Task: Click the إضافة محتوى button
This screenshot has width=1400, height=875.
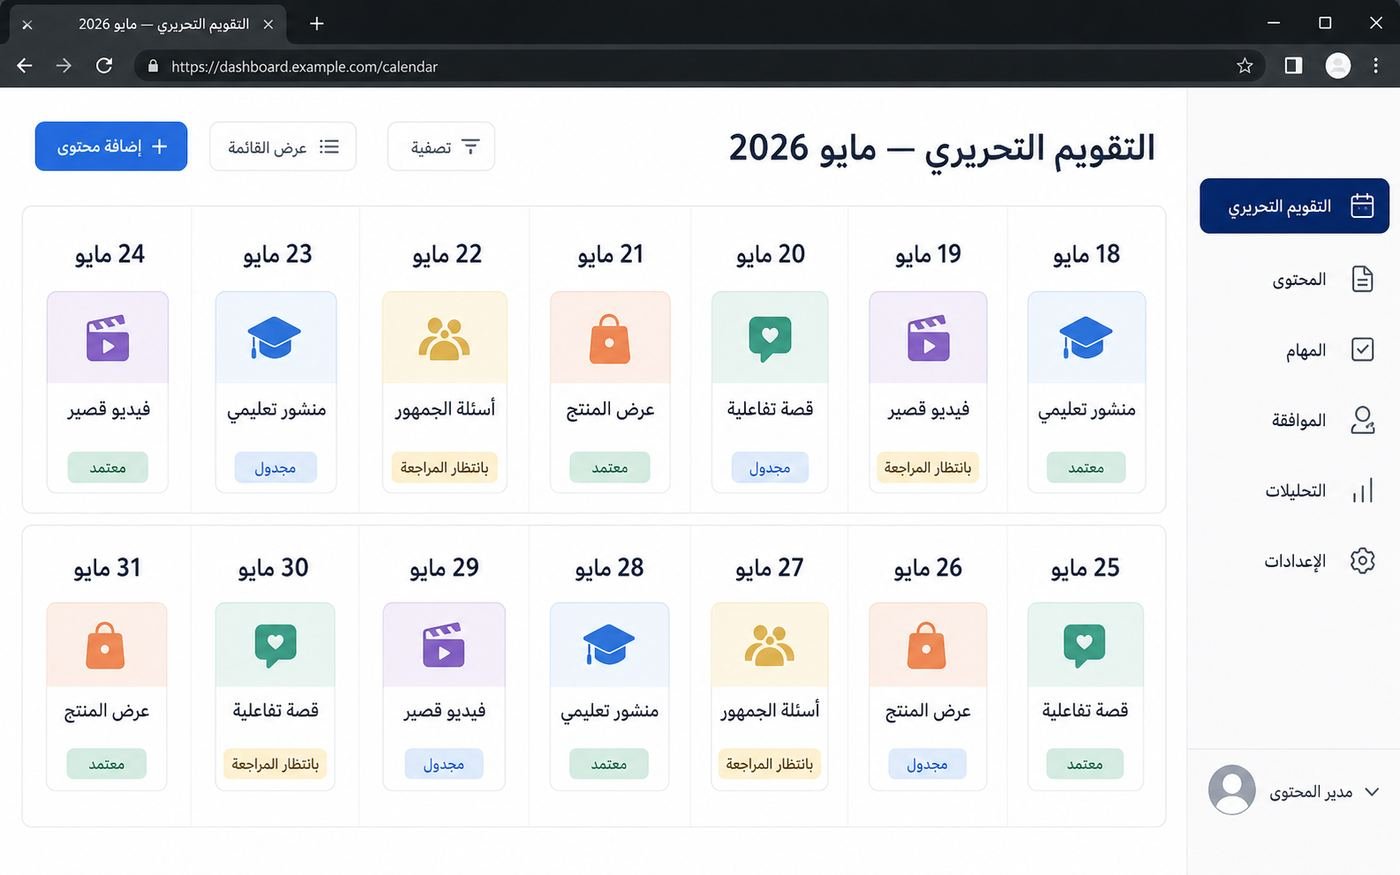Action: coord(111,146)
